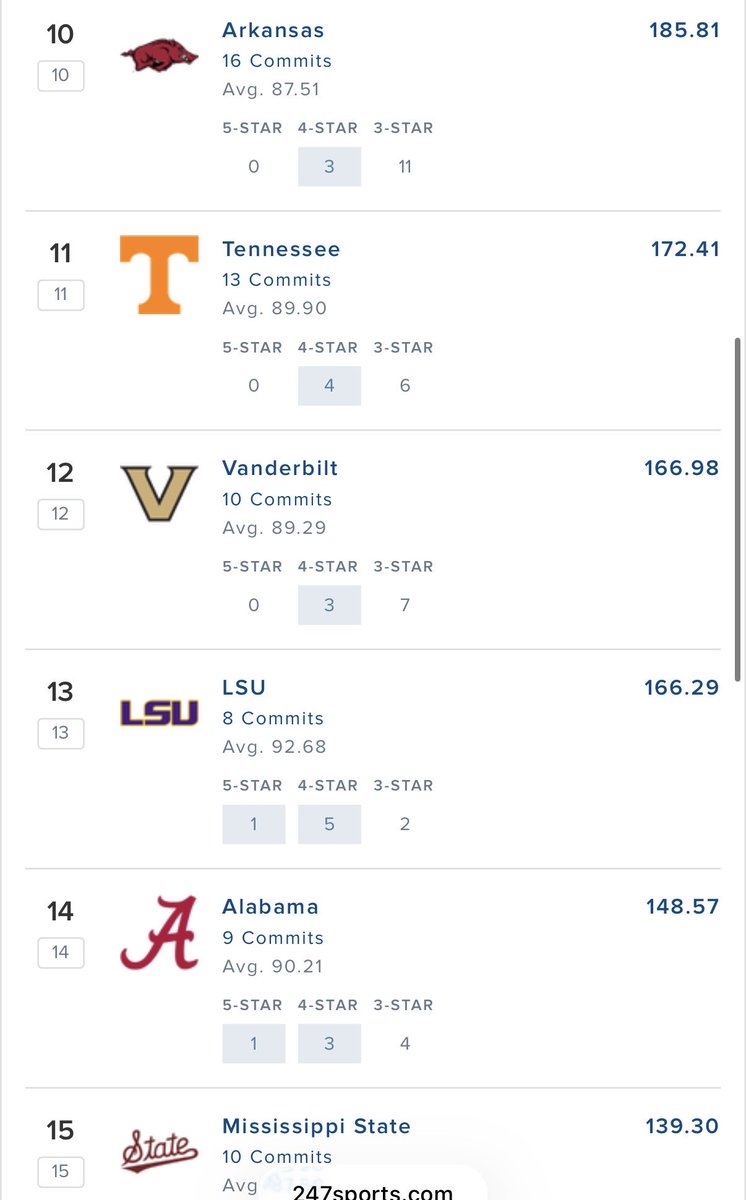Viewport: 746px width, 1200px height.
Task: View Arkansas's 16 Commits list
Action: [x=277, y=61]
